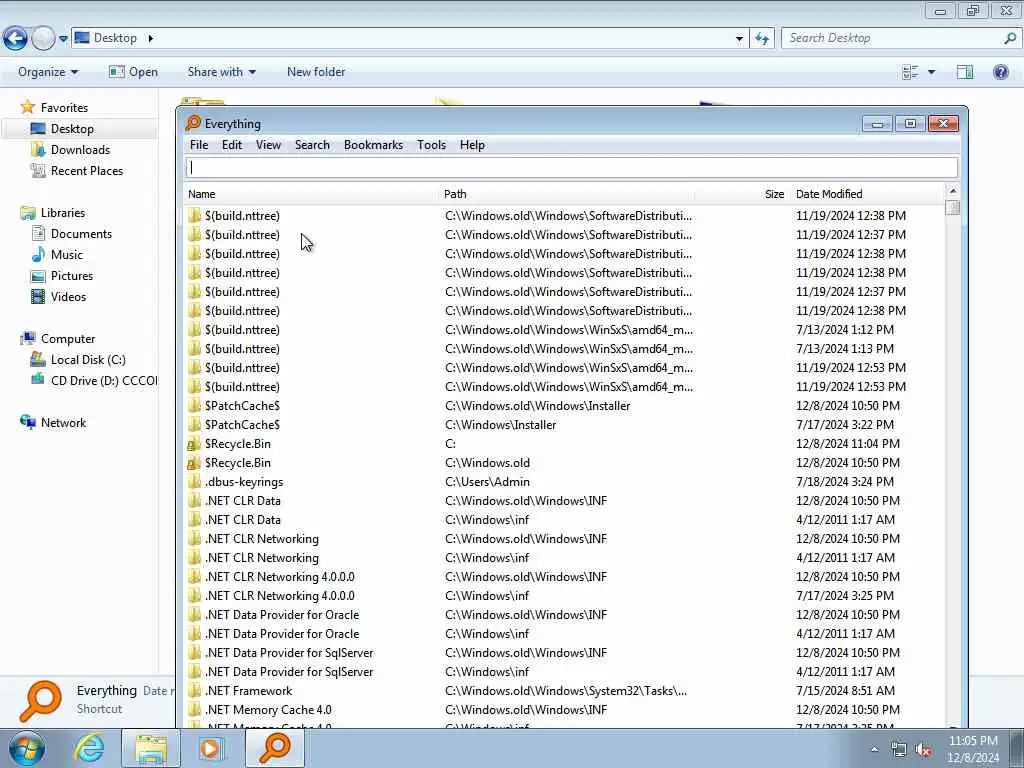The width and height of the screenshot is (1024, 768).
Task: Select .NET Data Provider for Oracle dated 4/12/2011
Action: (565, 633)
